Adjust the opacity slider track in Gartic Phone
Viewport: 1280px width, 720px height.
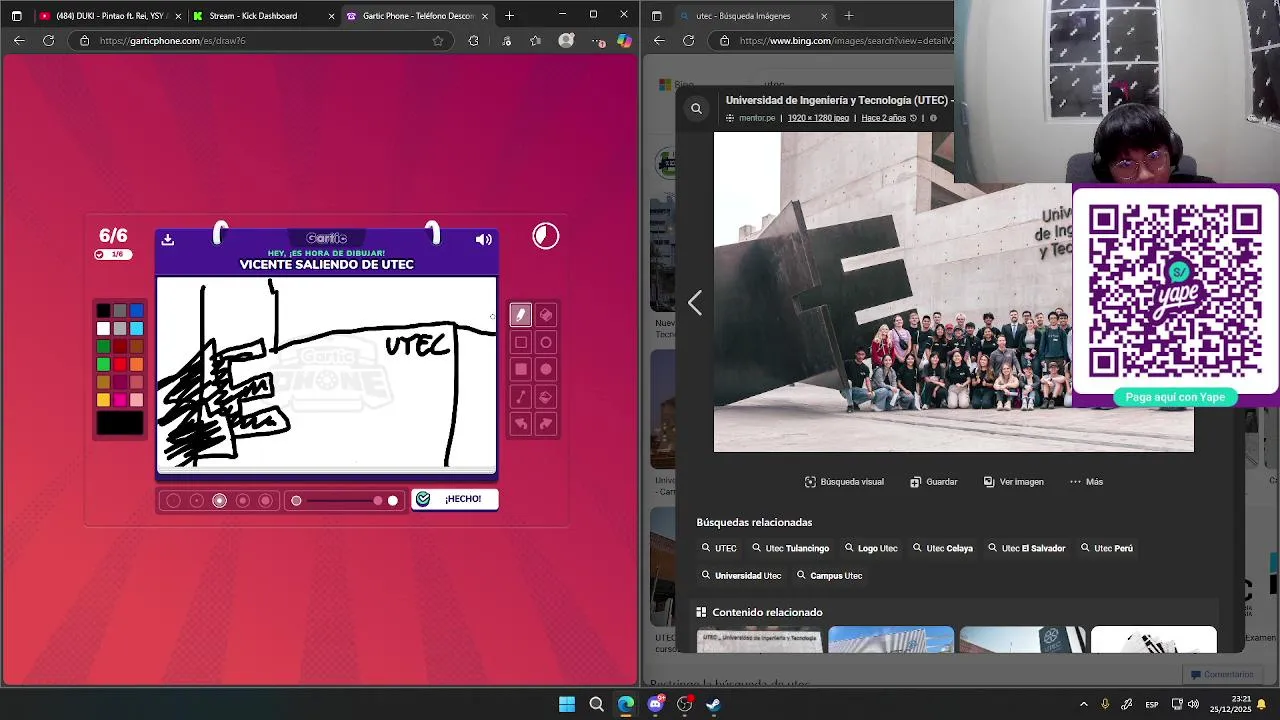point(345,501)
